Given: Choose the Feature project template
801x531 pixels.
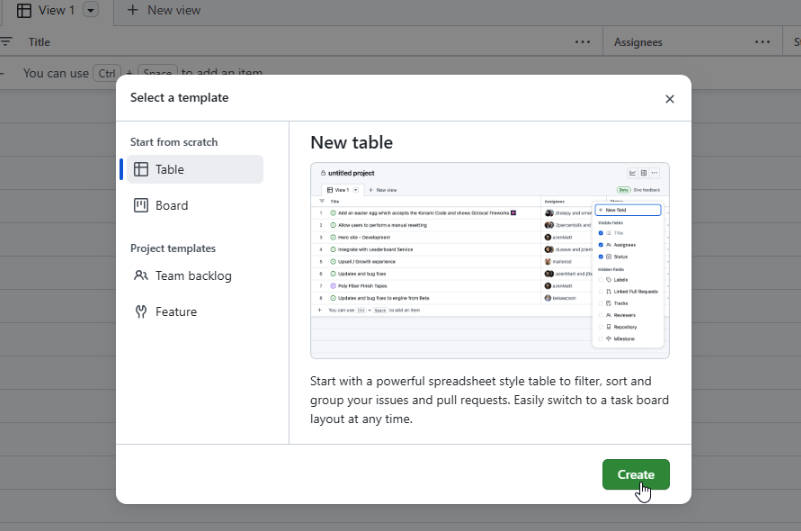Looking at the screenshot, I should pos(195,312).
